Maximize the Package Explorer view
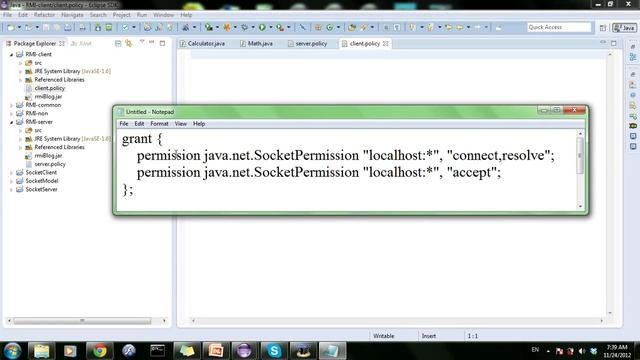The width and height of the screenshot is (640, 360). click(162, 43)
